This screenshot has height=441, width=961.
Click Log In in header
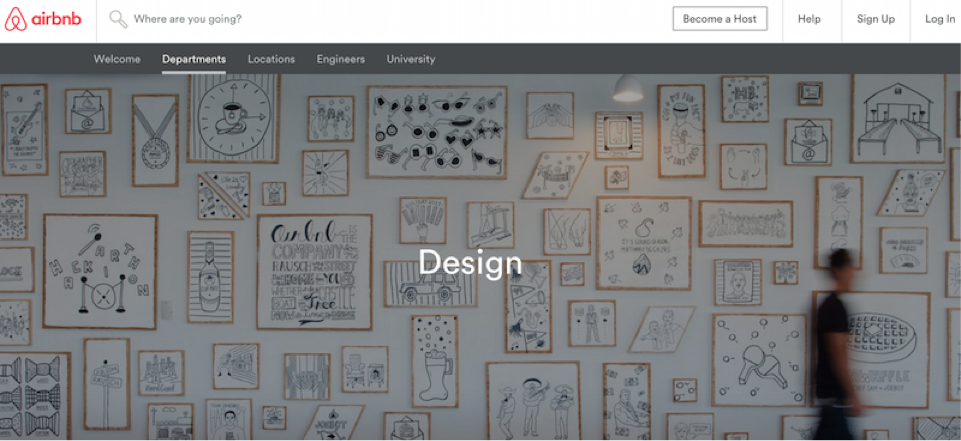click(940, 19)
